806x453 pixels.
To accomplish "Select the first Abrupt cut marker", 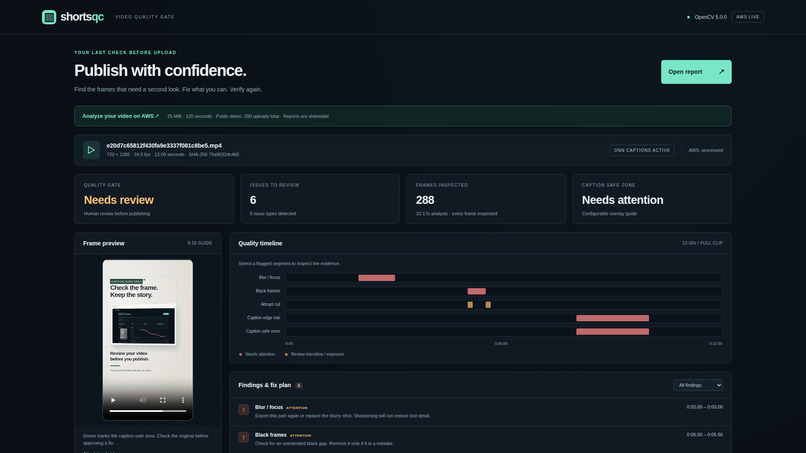I will 470,305.
